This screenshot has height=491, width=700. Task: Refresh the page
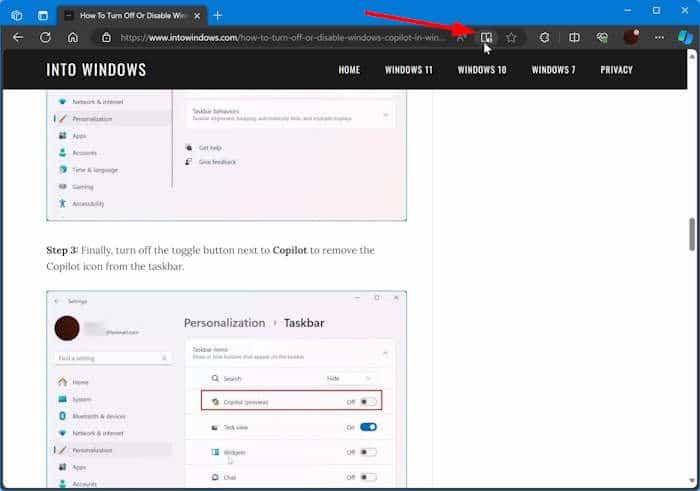click(x=45, y=37)
